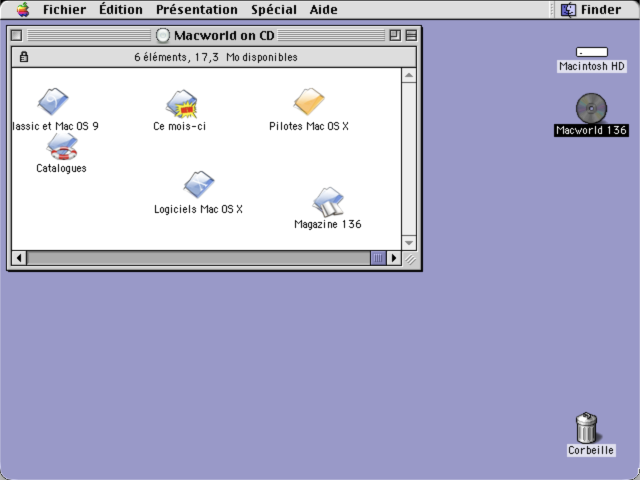Image resolution: width=640 pixels, height=480 pixels.
Task: Select the Corbeille trash icon
Action: (587, 427)
